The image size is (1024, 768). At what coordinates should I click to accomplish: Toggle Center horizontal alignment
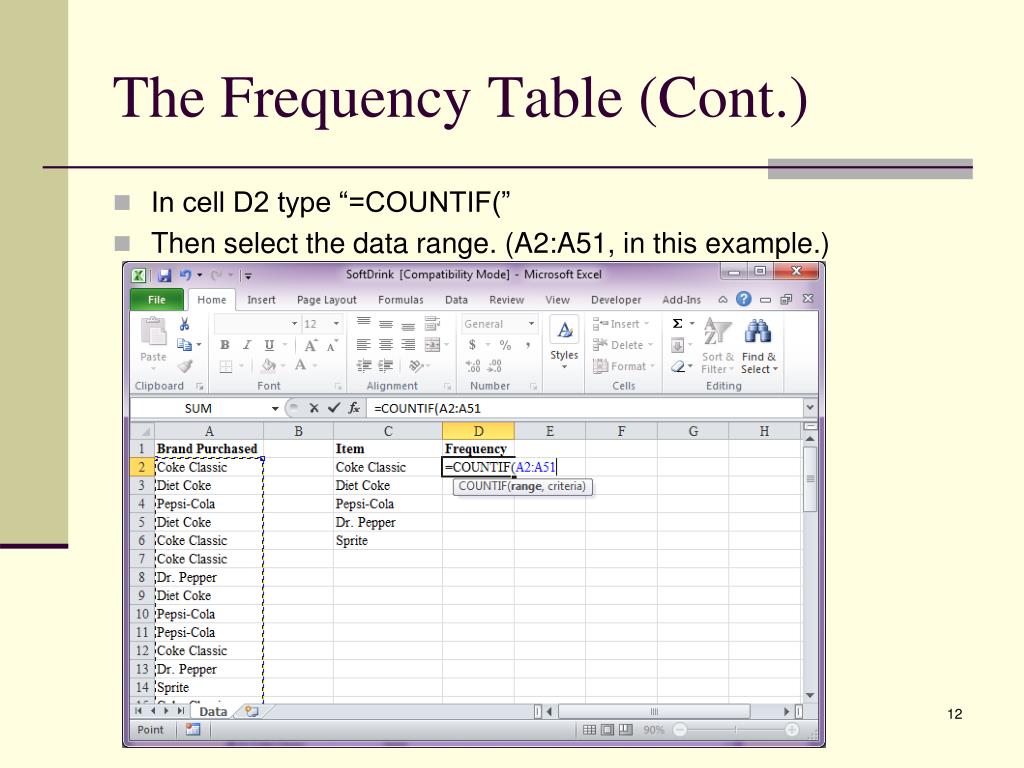[x=386, y=345]
